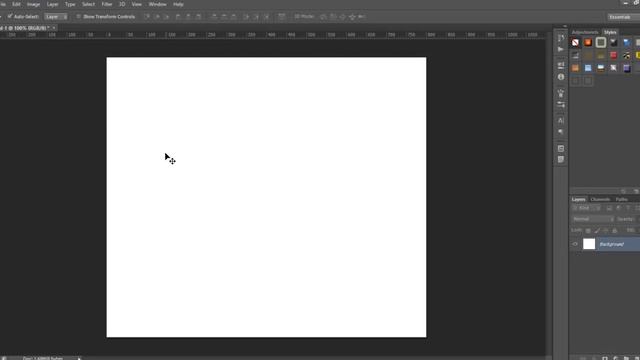
Task: Click Align left edges icon
Action: (178, 17)
